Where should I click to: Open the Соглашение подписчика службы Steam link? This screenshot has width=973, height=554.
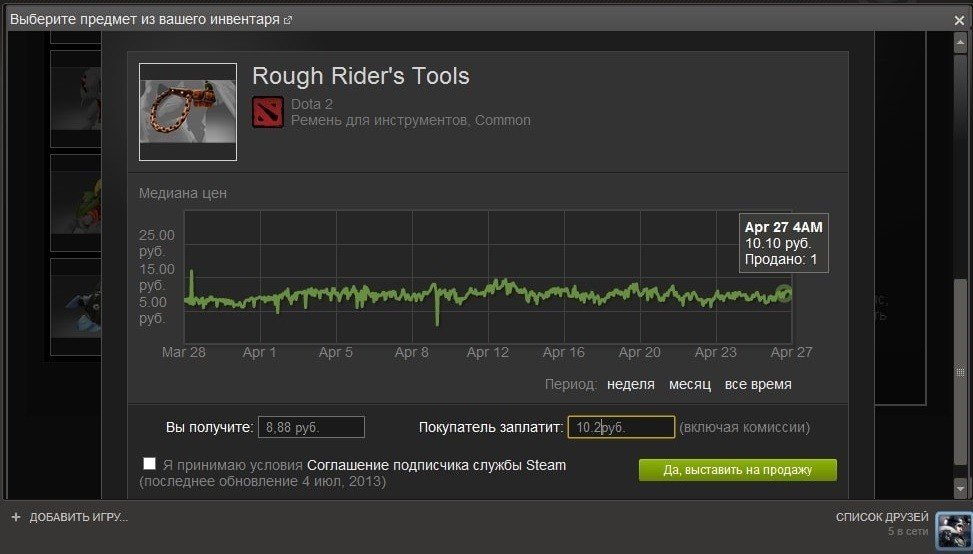[x=436, y=465]
